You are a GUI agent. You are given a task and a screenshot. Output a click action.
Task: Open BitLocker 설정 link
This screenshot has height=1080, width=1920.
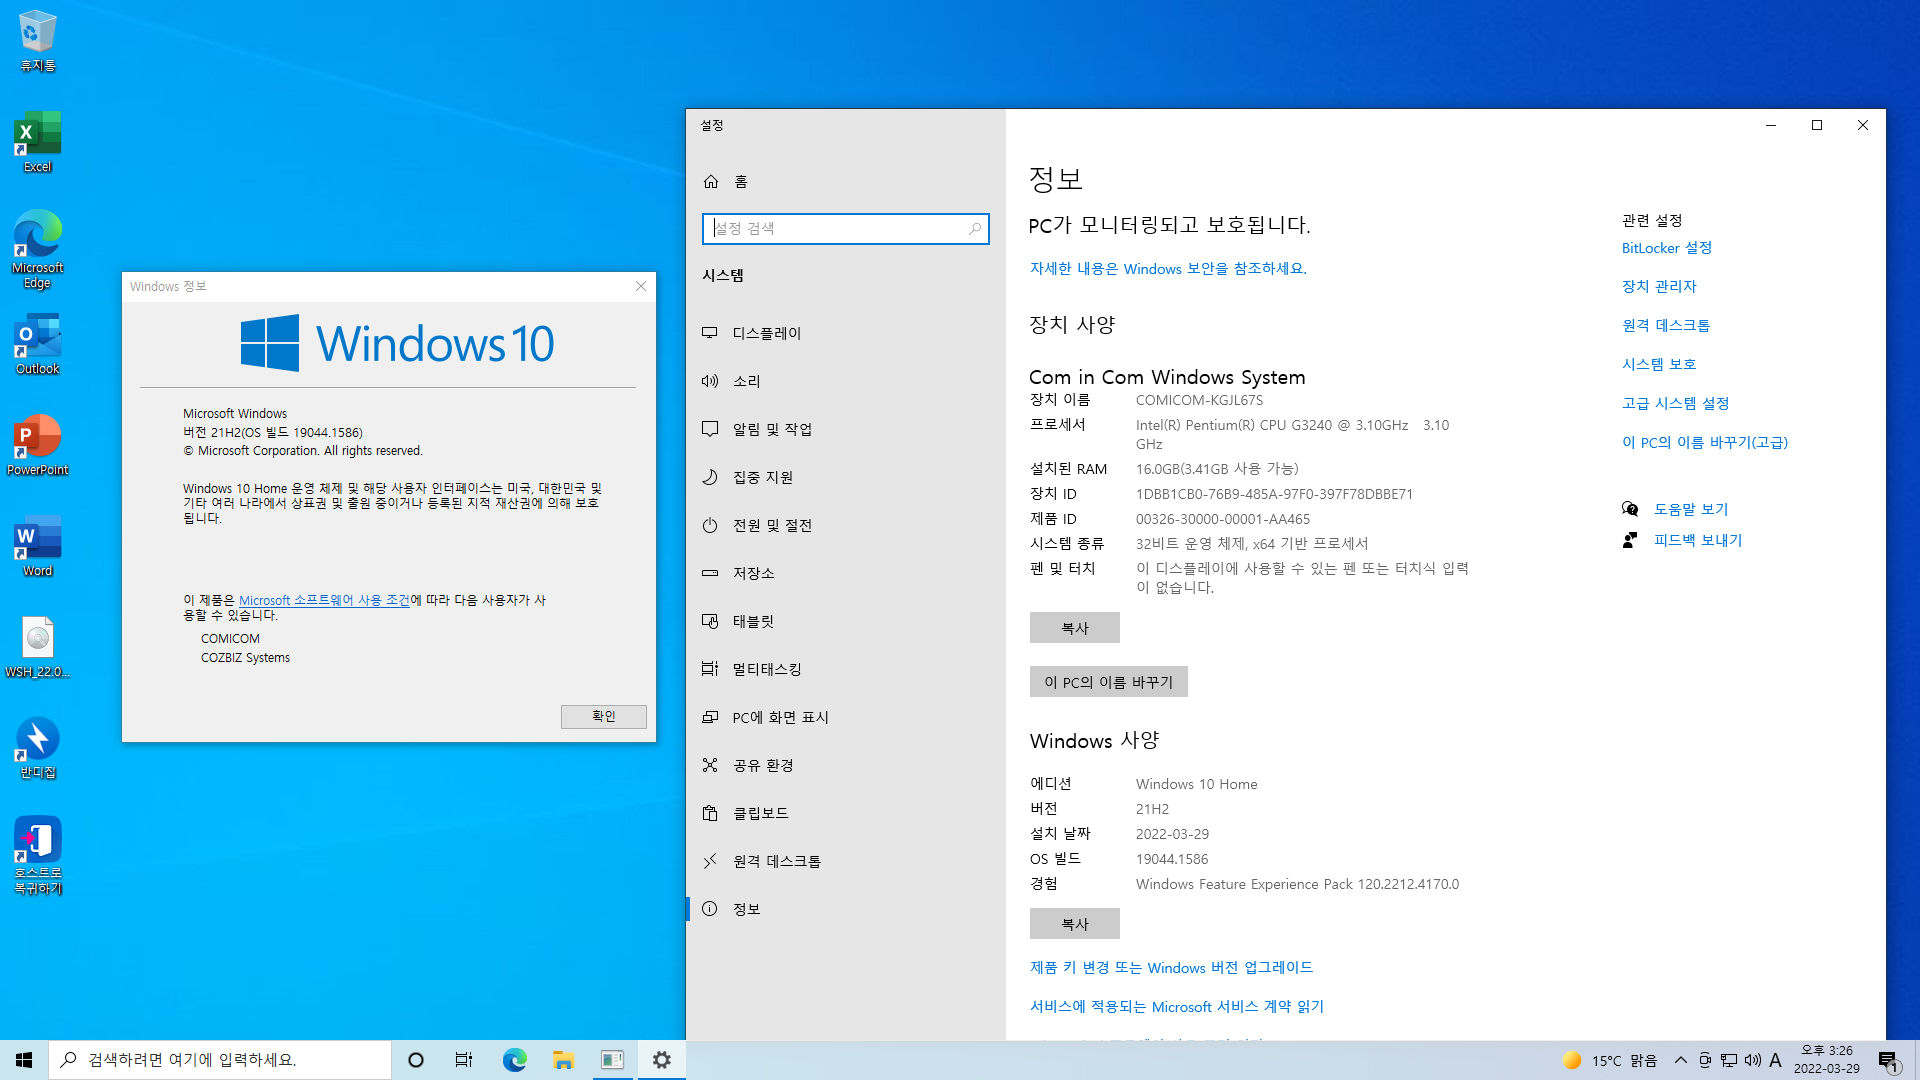coord(1667,248)
